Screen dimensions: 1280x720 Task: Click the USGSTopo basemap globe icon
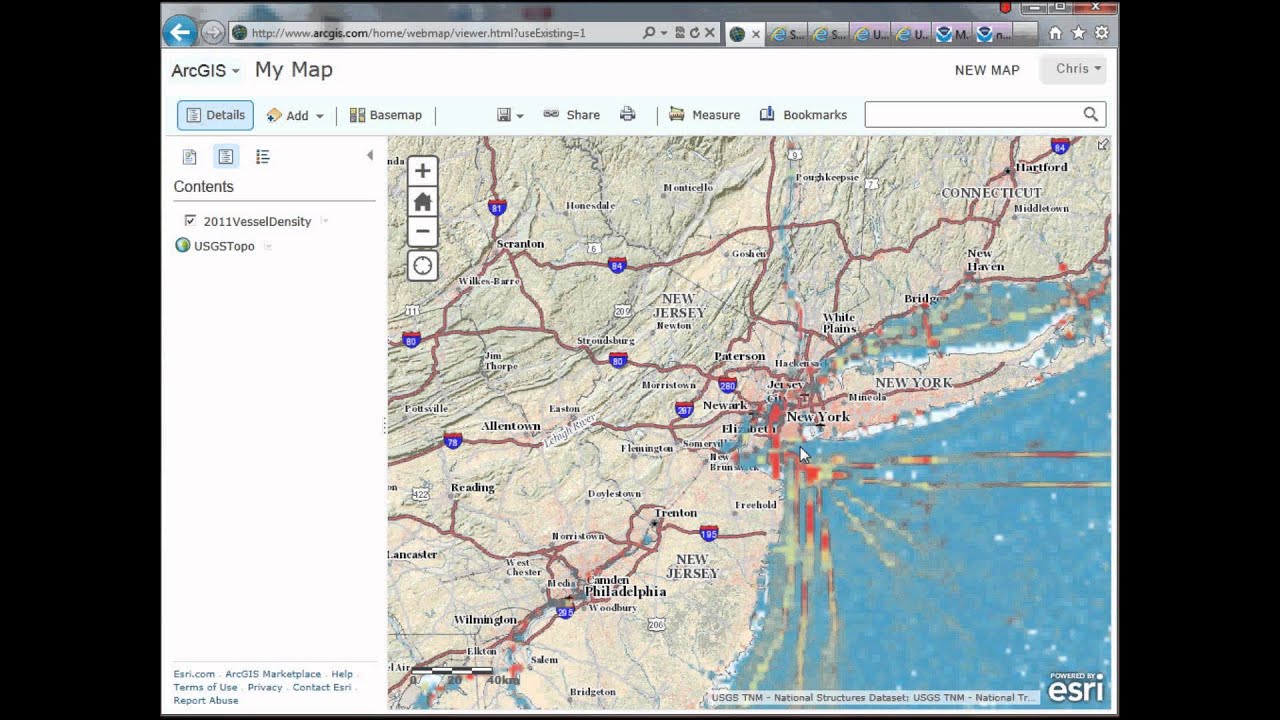183,245
